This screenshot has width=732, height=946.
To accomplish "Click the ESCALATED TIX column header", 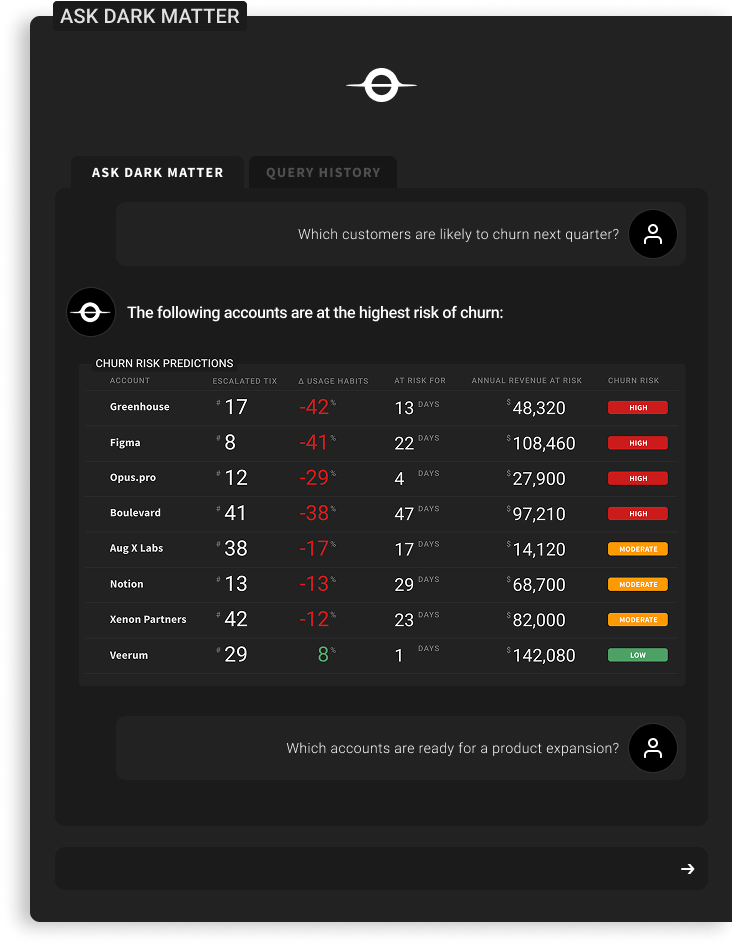I will tap(244, 381).
